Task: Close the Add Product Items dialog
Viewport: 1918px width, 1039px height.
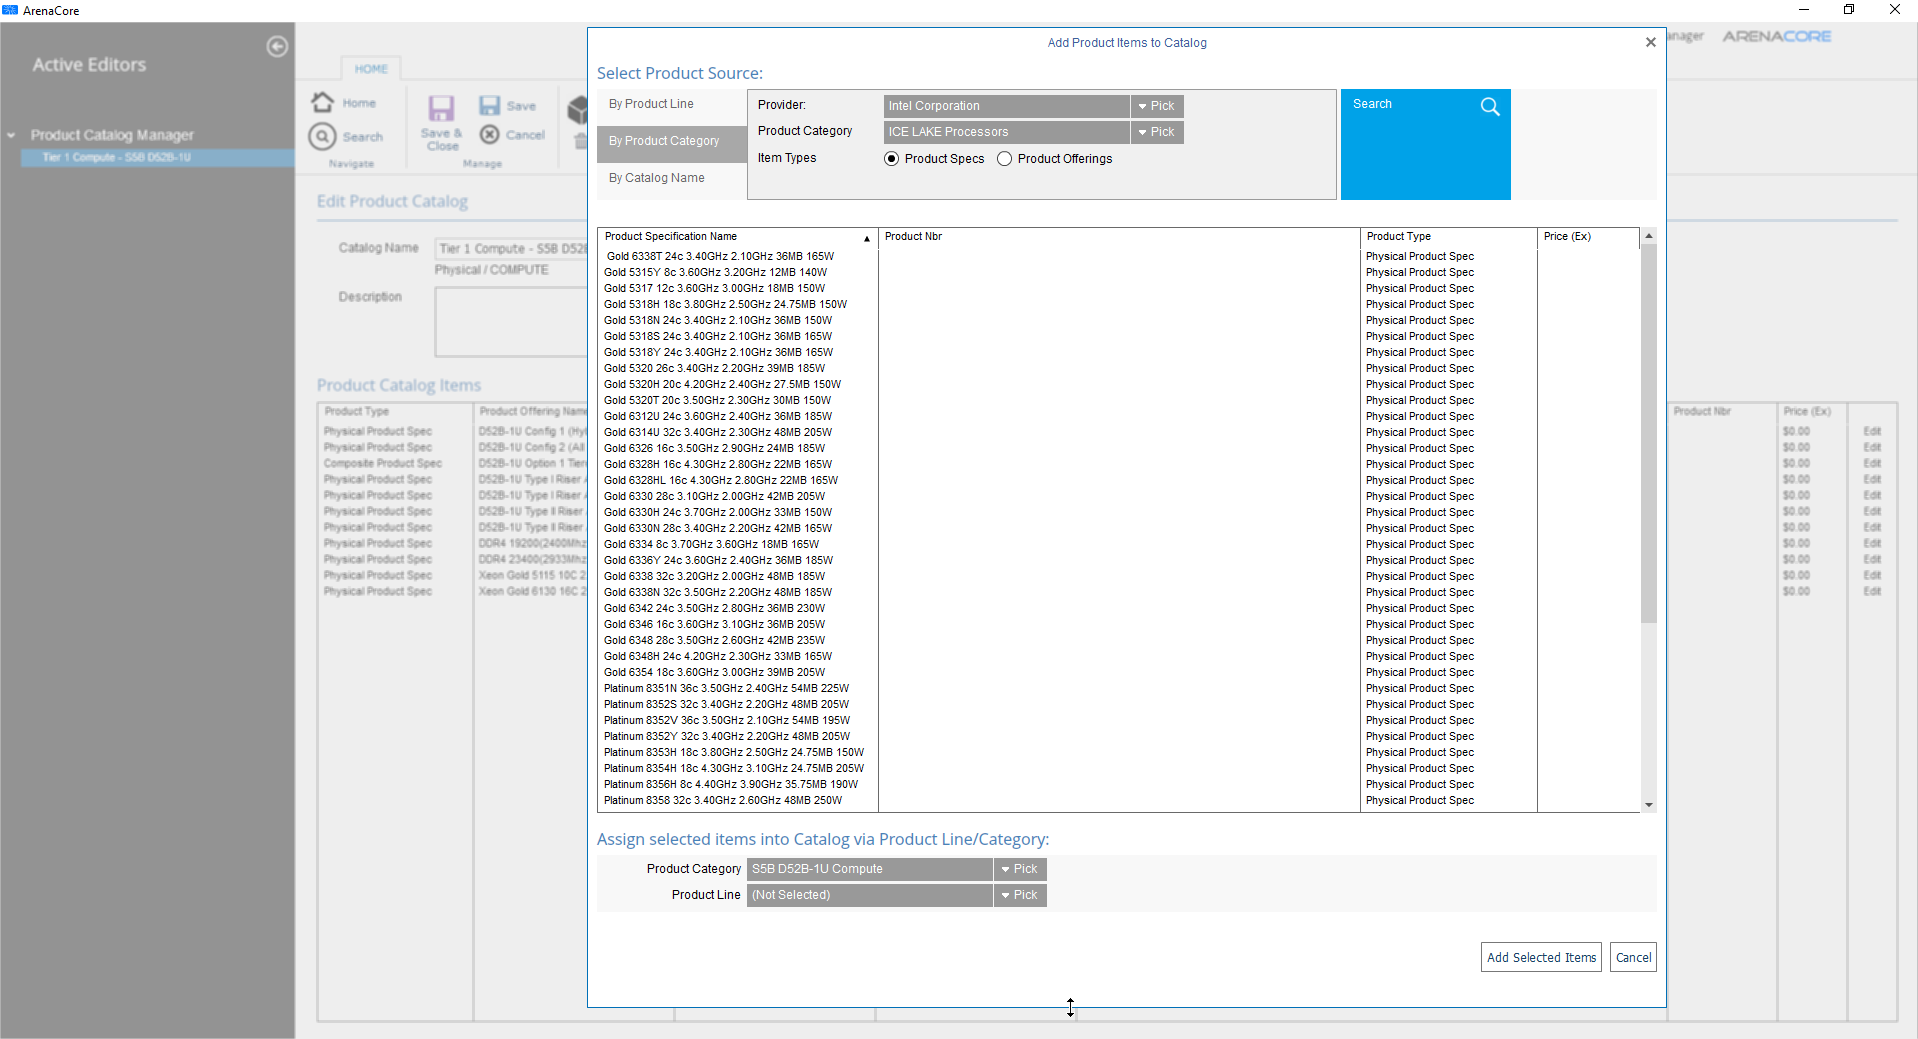Action: (x=1651, y=42)
